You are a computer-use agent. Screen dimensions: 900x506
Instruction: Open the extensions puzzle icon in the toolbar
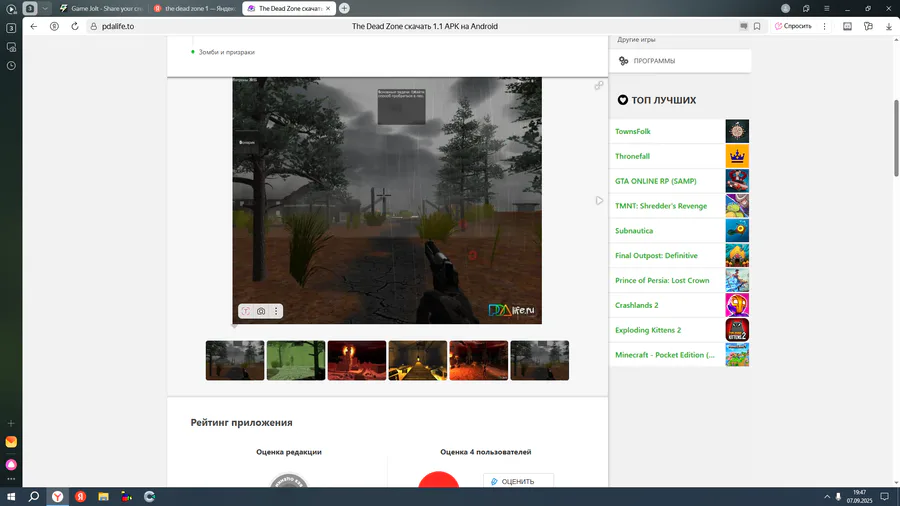click(x=868, y=26)
